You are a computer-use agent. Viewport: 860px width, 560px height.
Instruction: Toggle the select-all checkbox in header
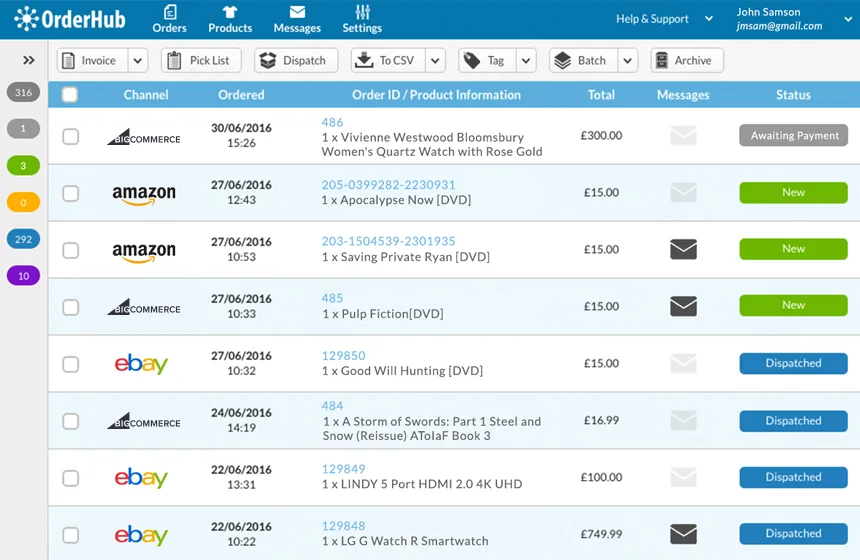[x=70, y=95]
